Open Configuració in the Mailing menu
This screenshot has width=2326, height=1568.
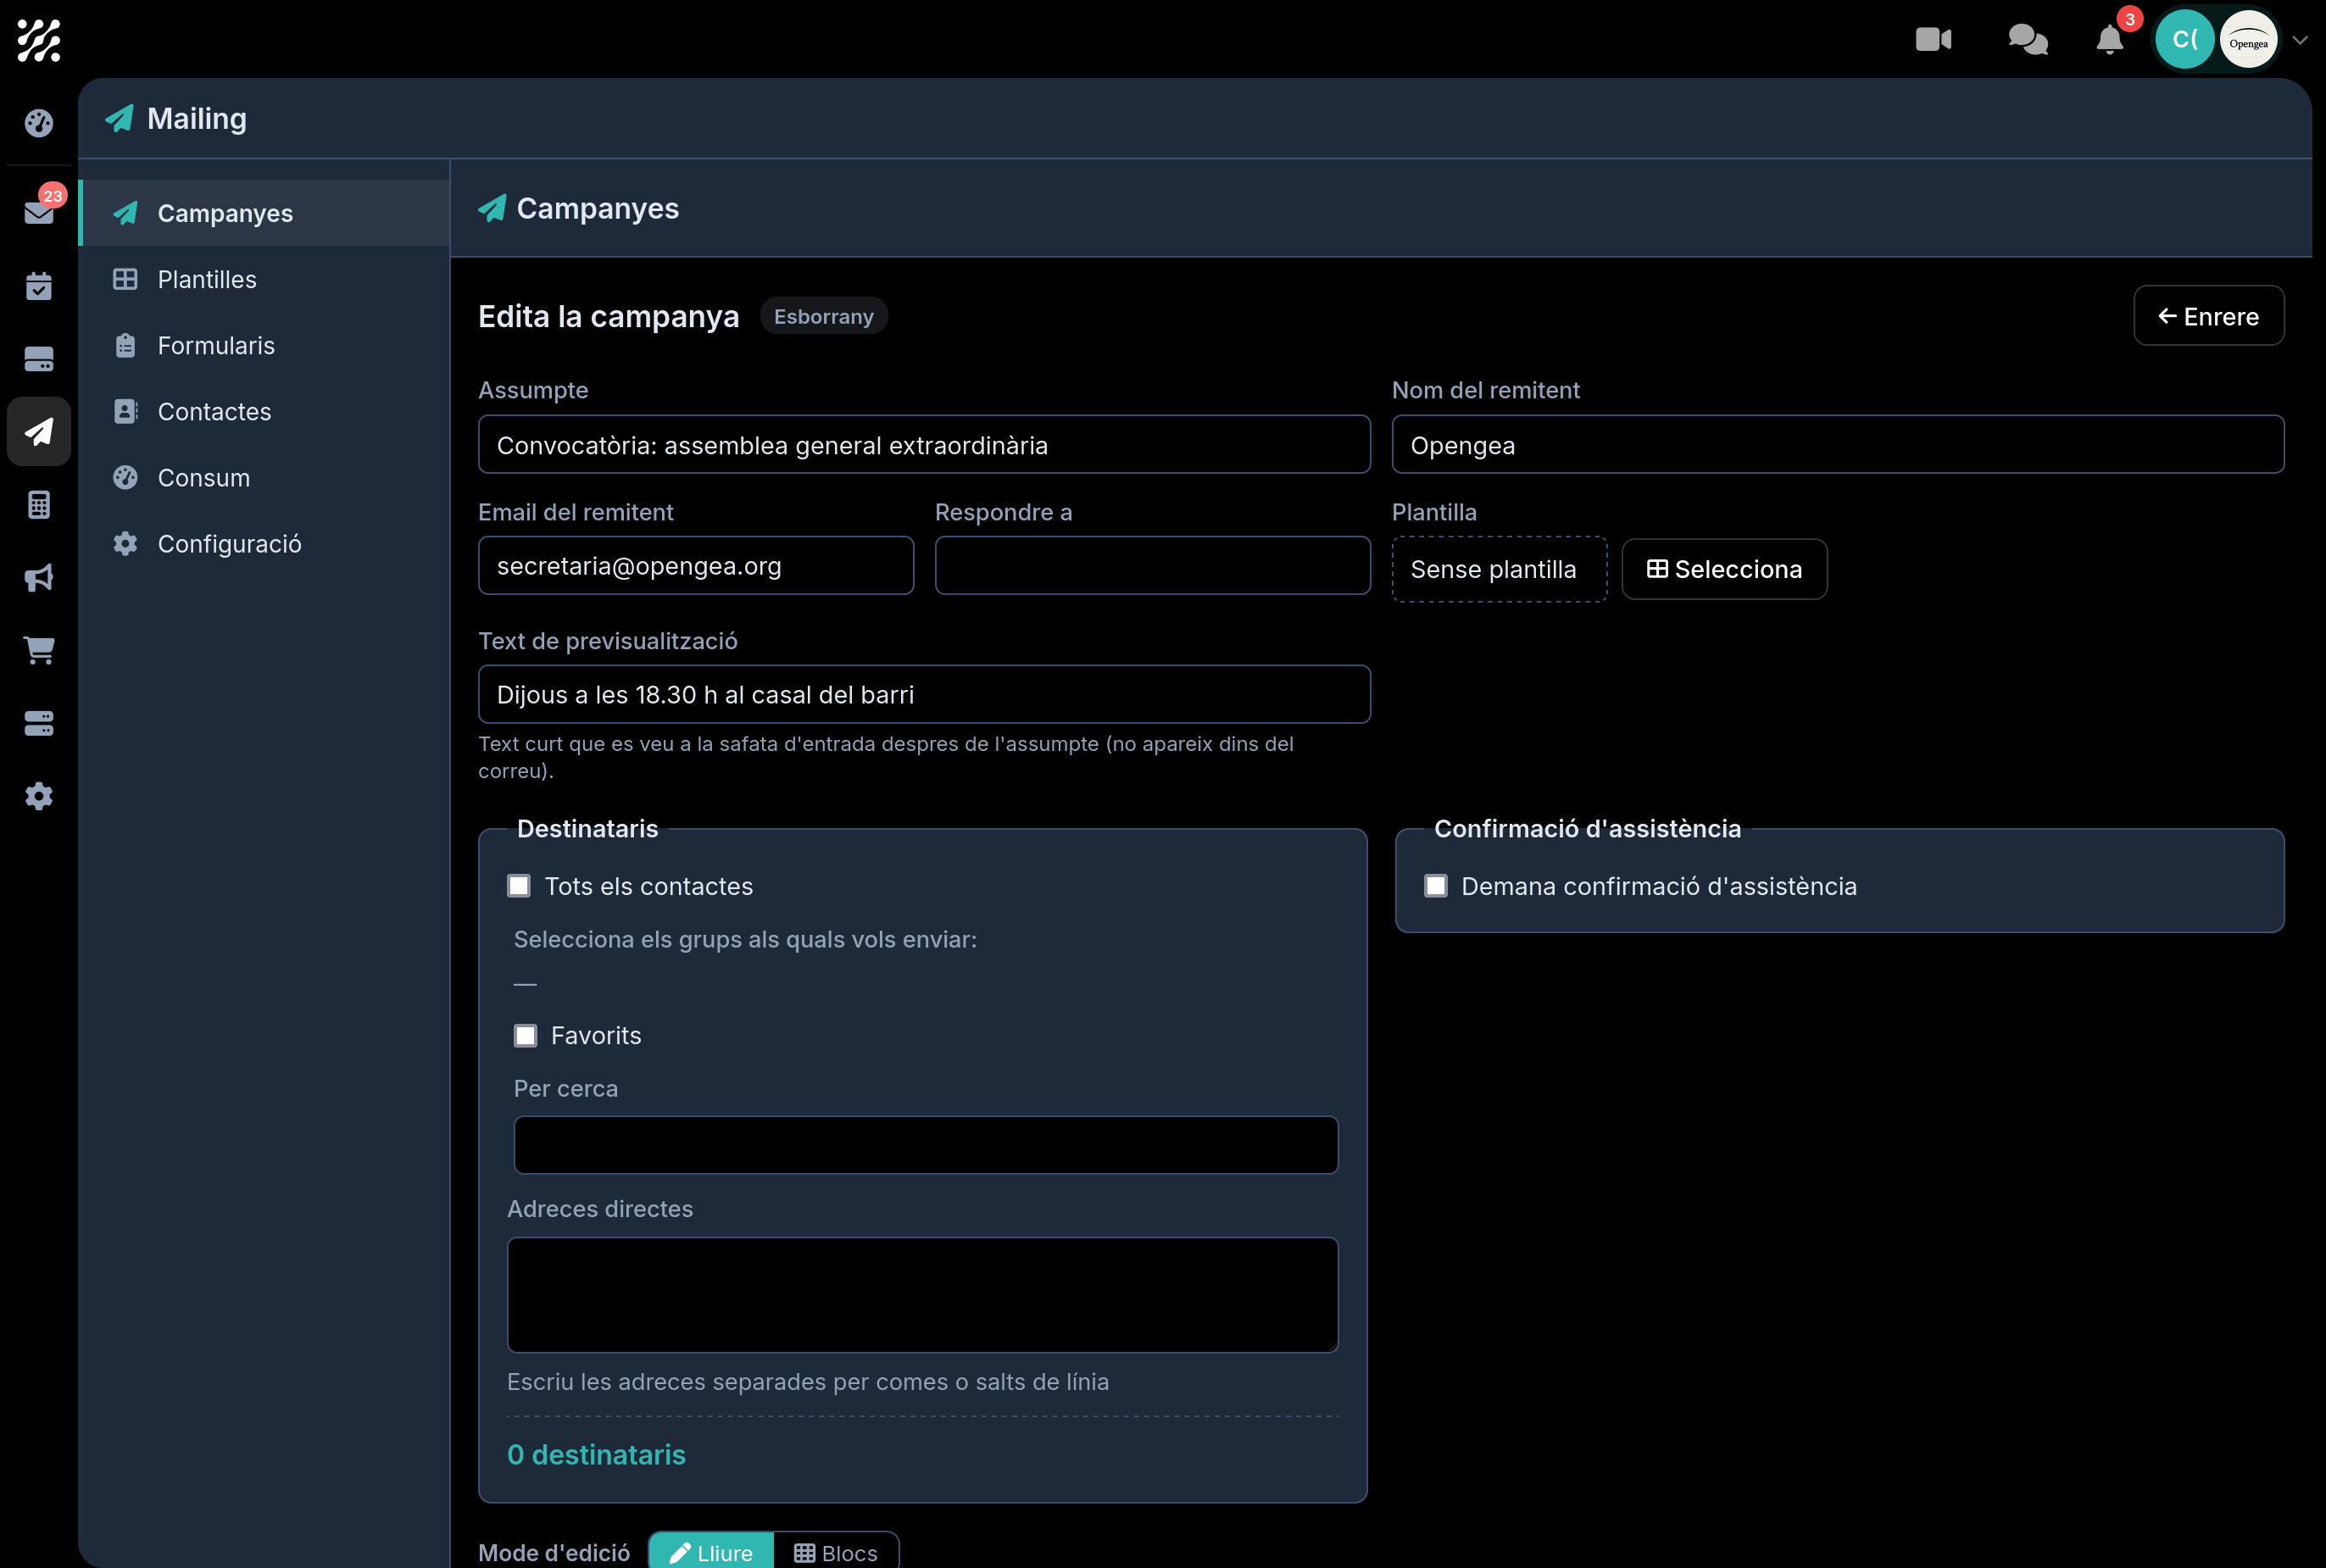point(264,543)
